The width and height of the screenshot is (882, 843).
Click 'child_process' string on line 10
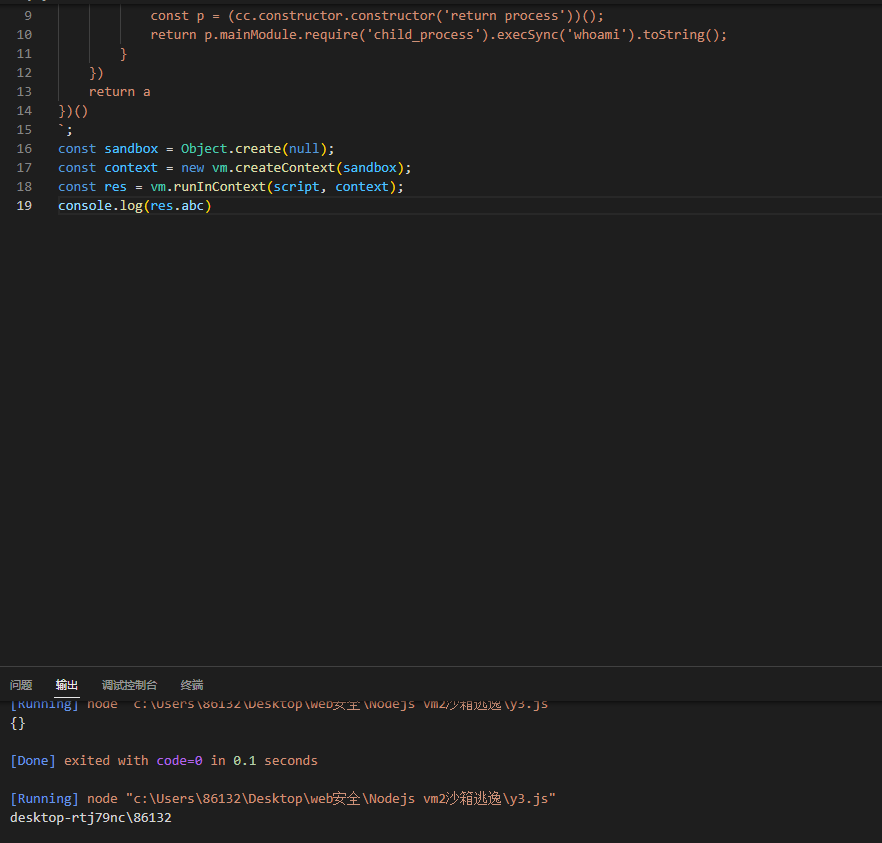[424, 35]
